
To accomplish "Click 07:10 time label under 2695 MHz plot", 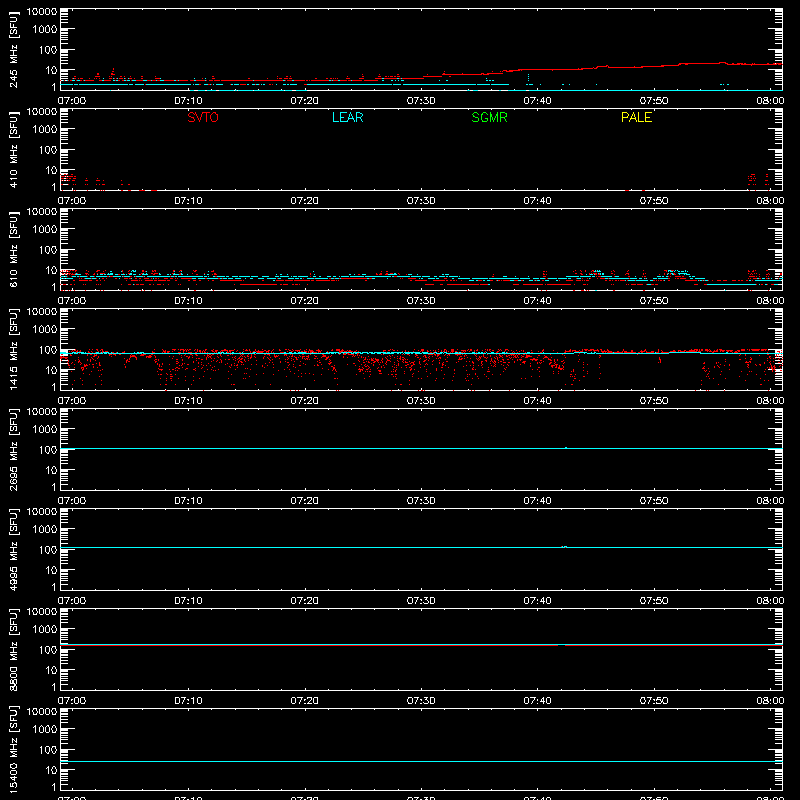I will [x=188, y=501].
